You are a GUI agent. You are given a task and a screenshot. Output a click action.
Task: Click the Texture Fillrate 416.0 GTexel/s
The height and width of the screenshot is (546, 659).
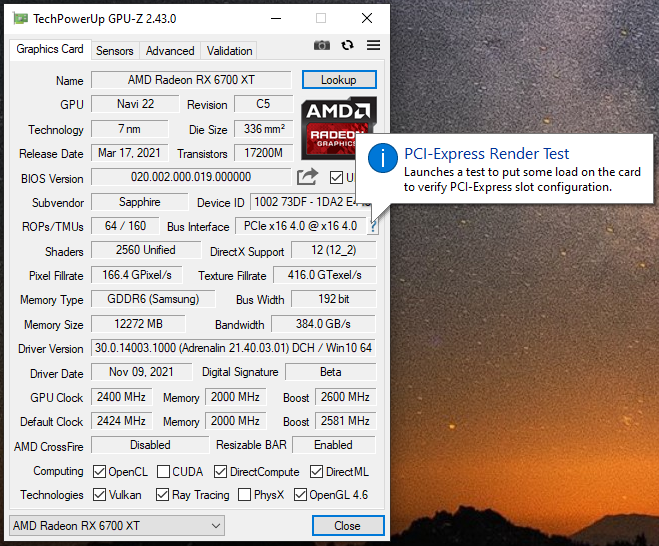tap(324, 275)
